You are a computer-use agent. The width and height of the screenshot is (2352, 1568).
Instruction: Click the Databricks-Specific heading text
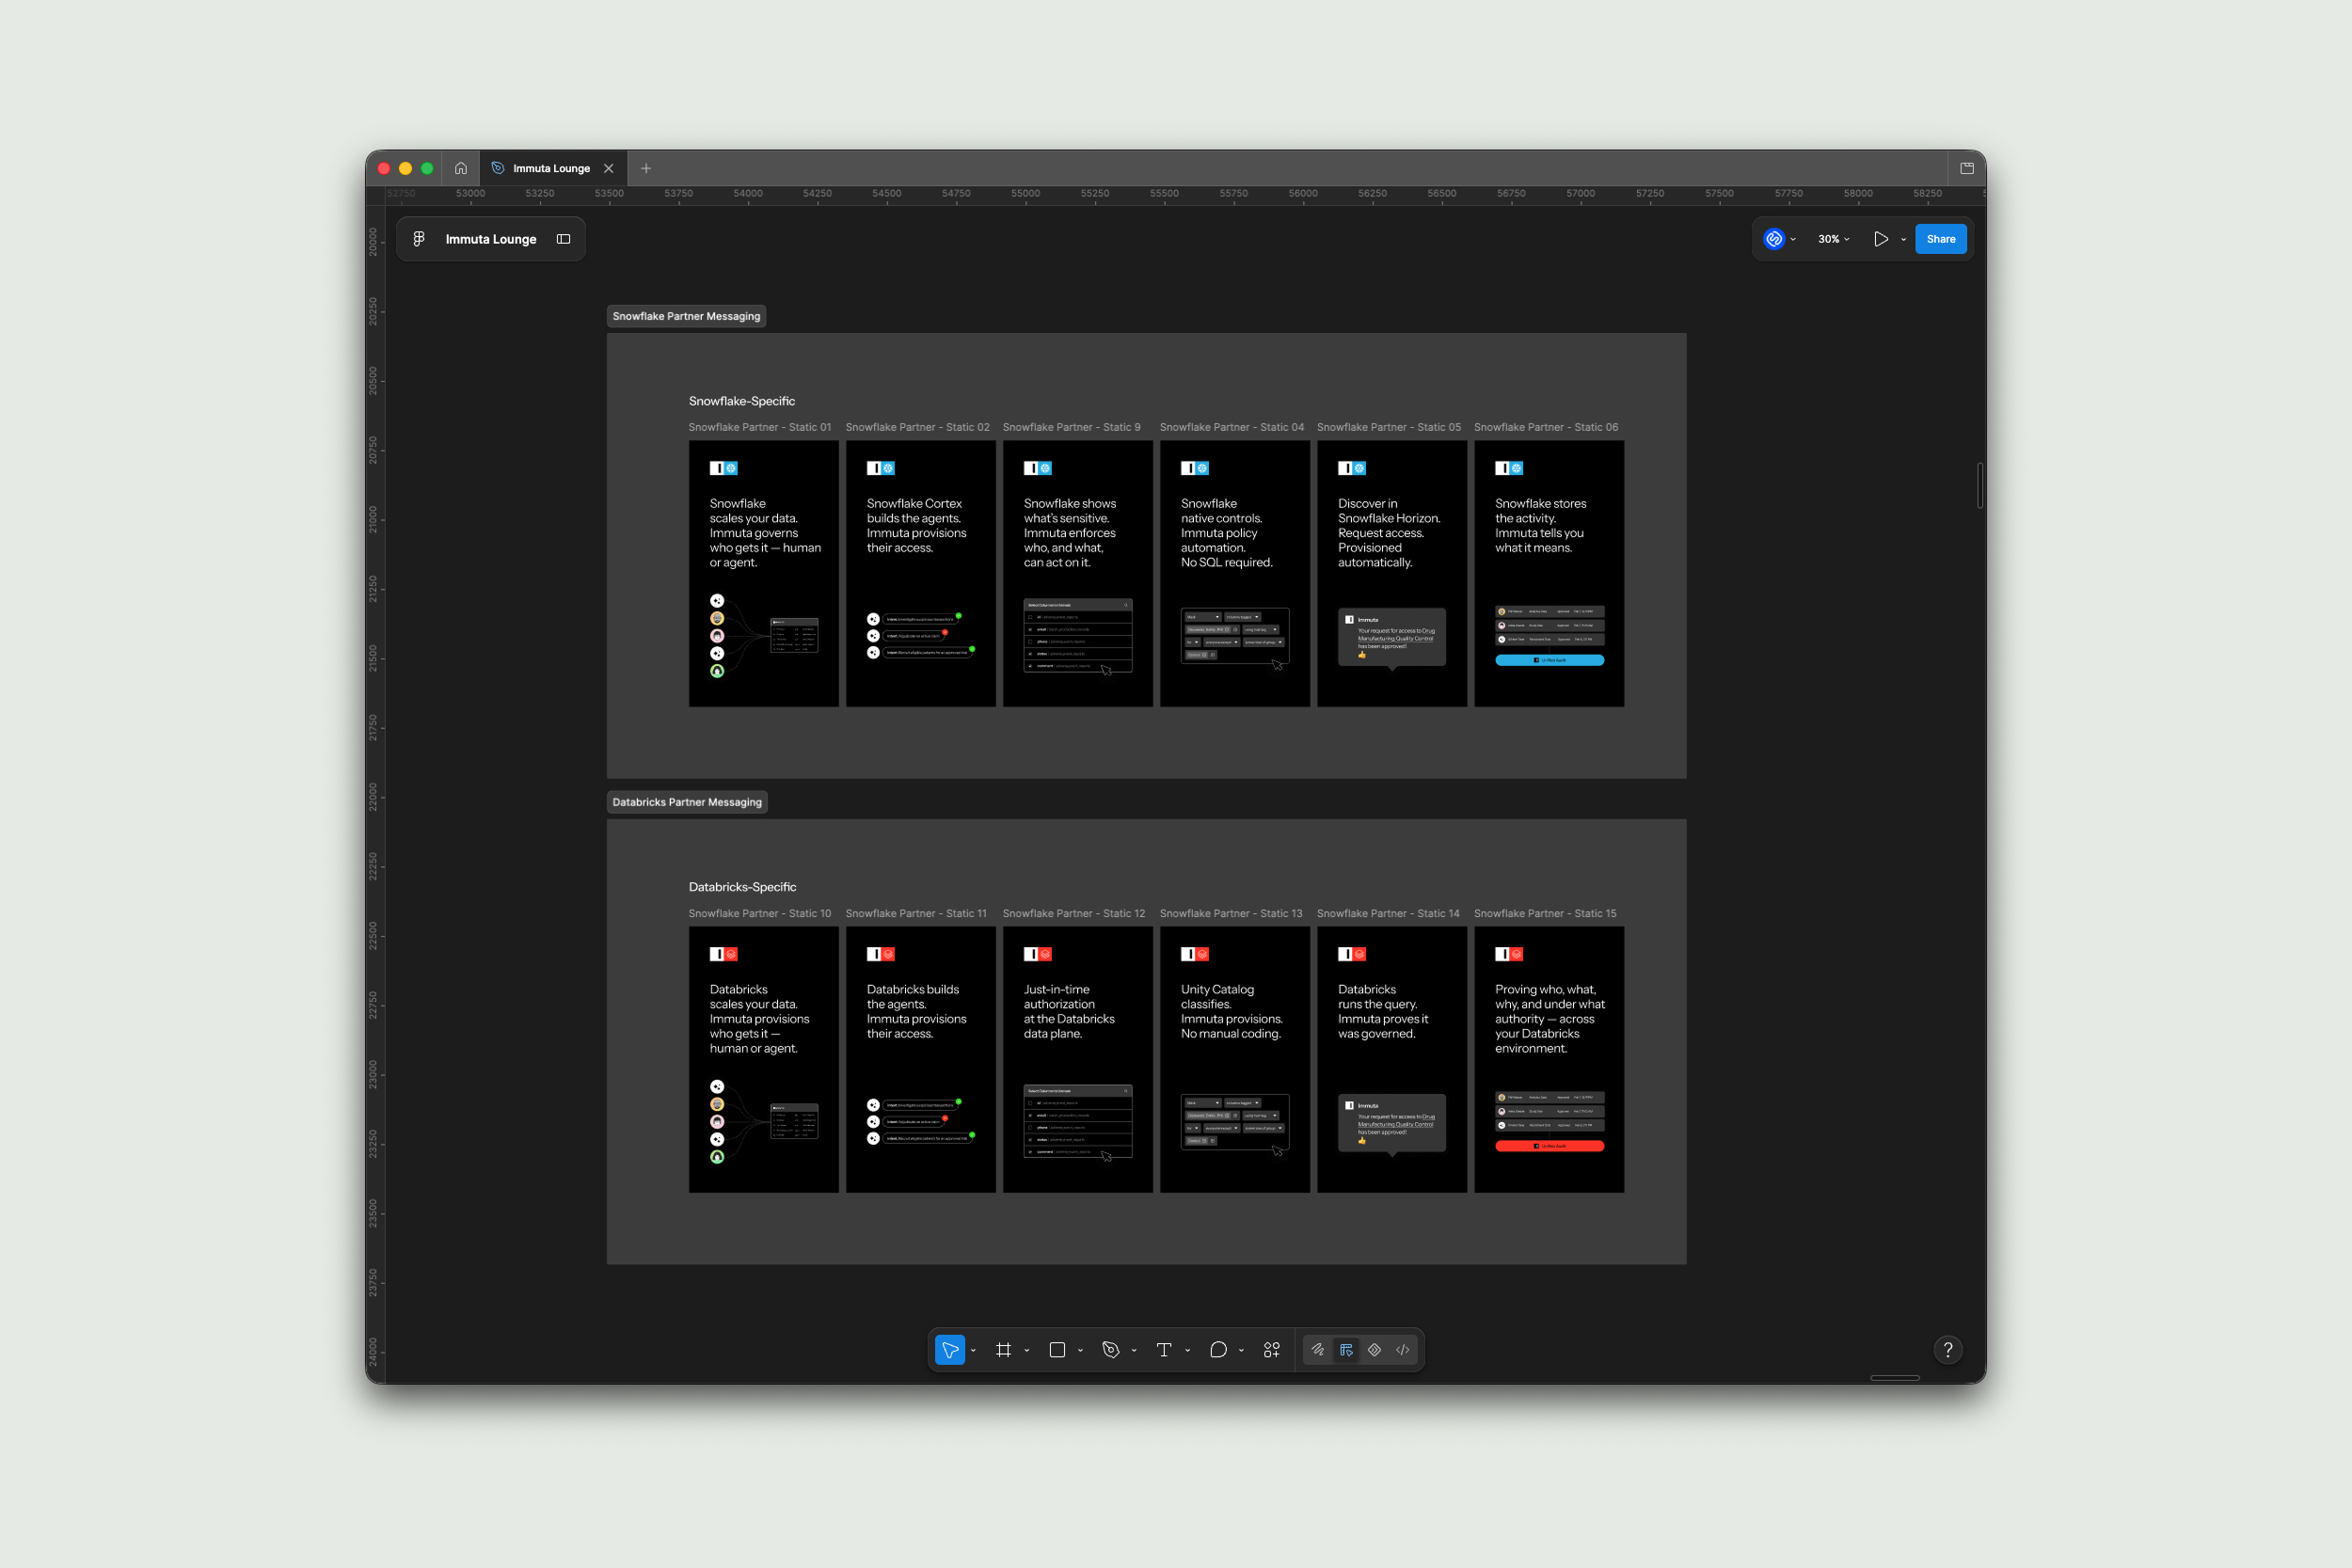click(x=743, y=887)
